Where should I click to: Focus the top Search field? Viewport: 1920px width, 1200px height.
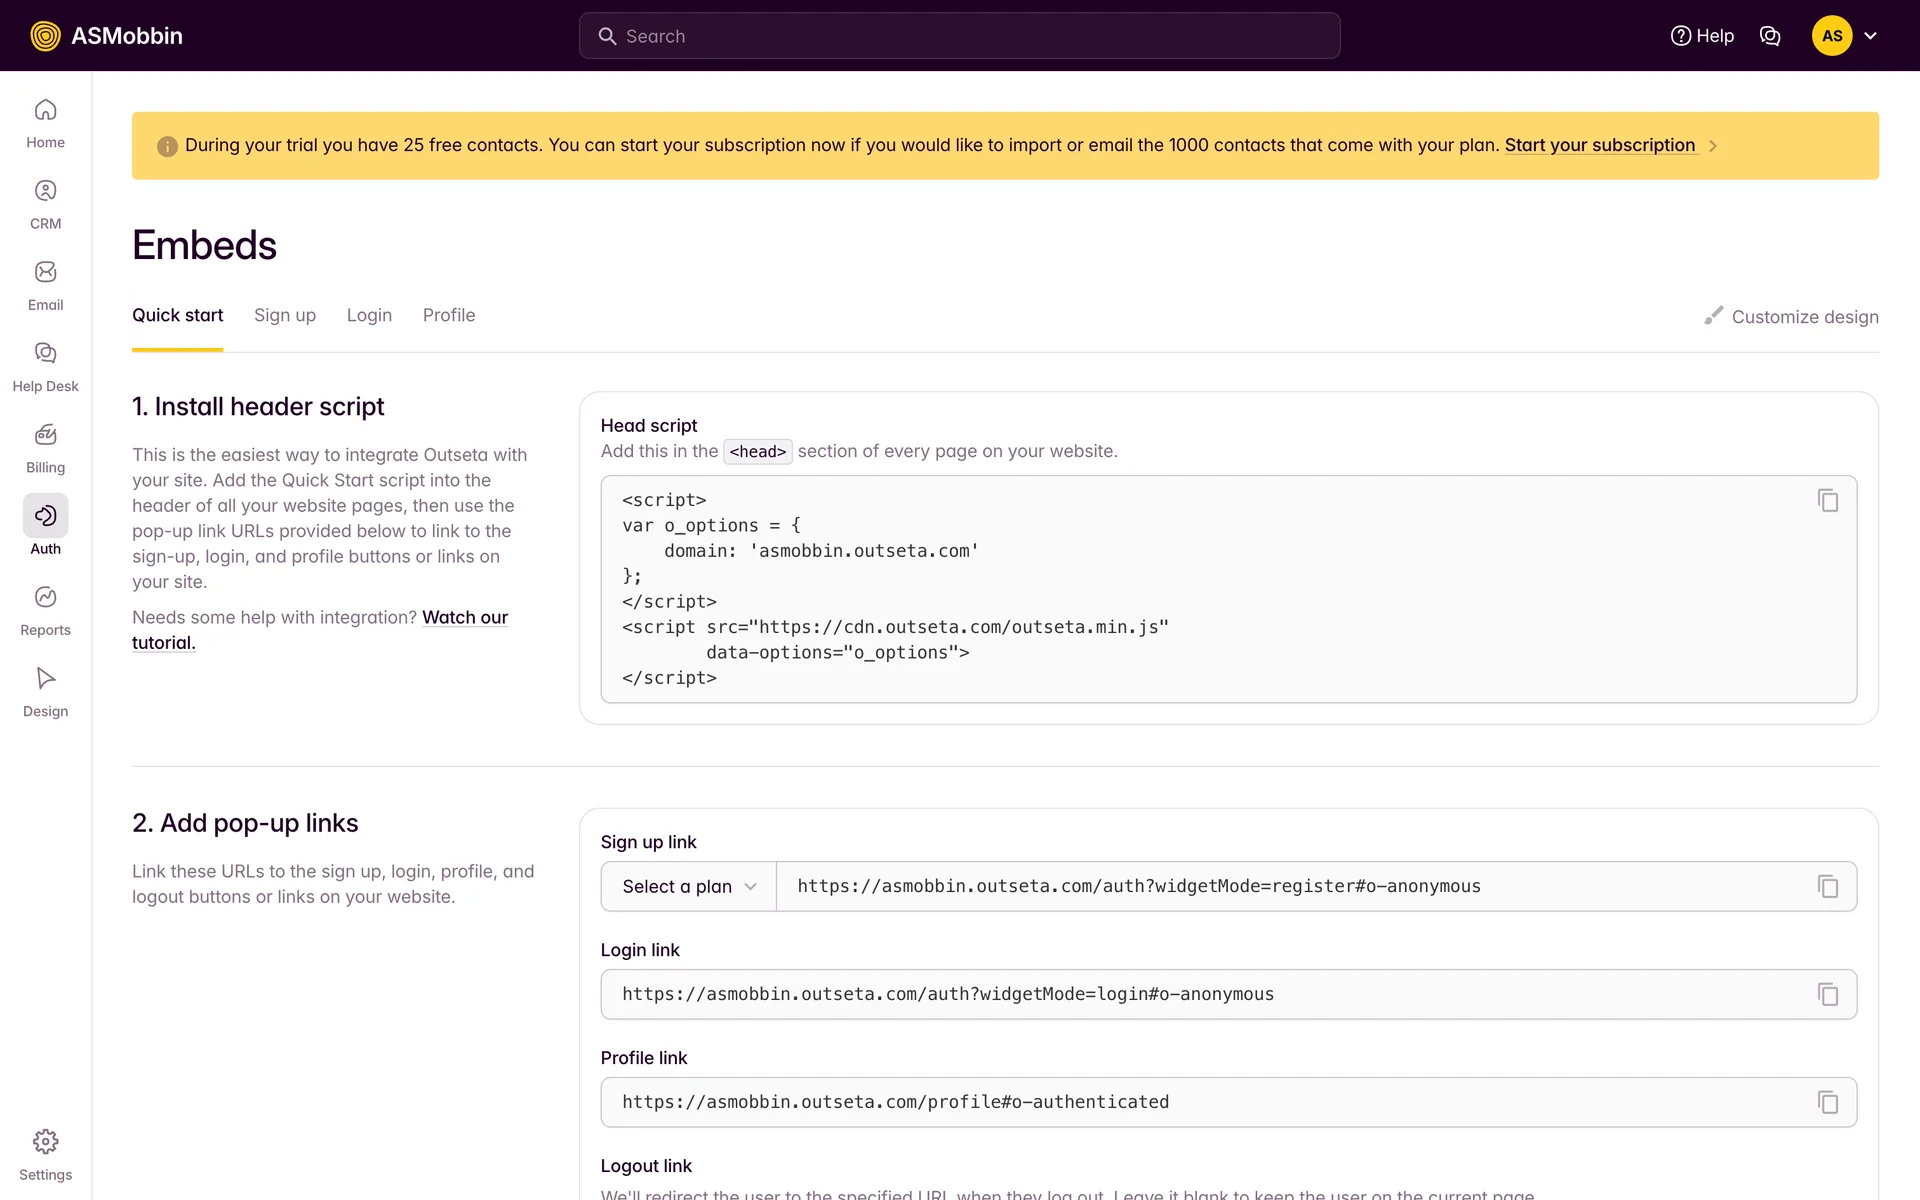[960, 36]
